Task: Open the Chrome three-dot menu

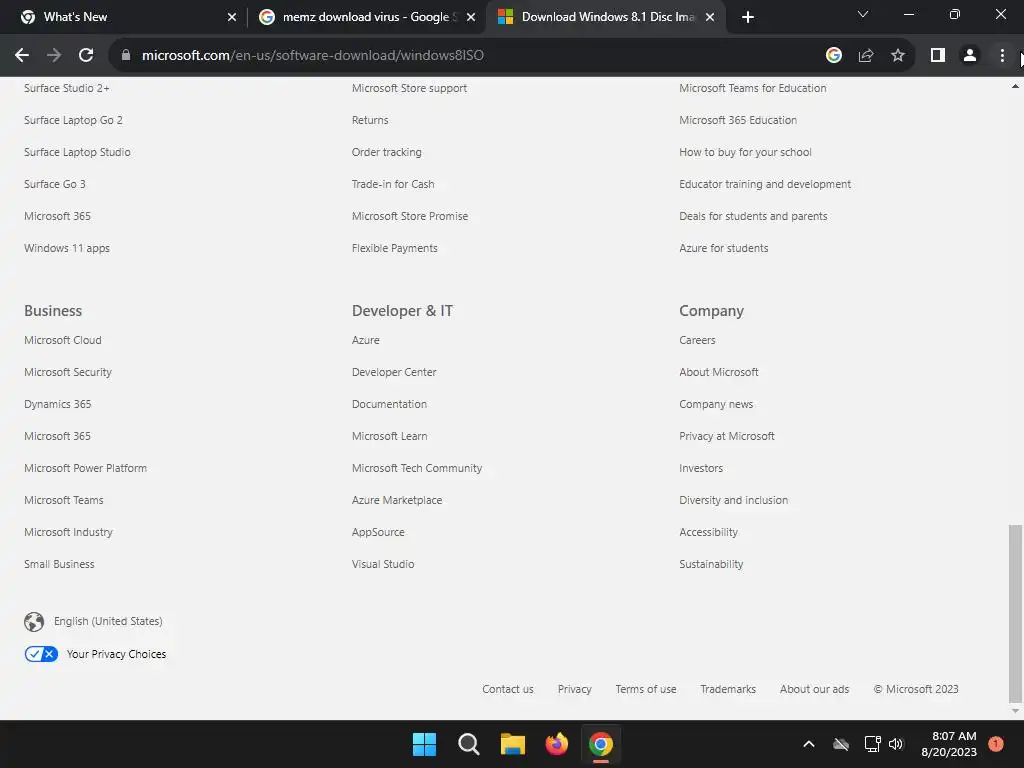Action: tap(1002, 56)
